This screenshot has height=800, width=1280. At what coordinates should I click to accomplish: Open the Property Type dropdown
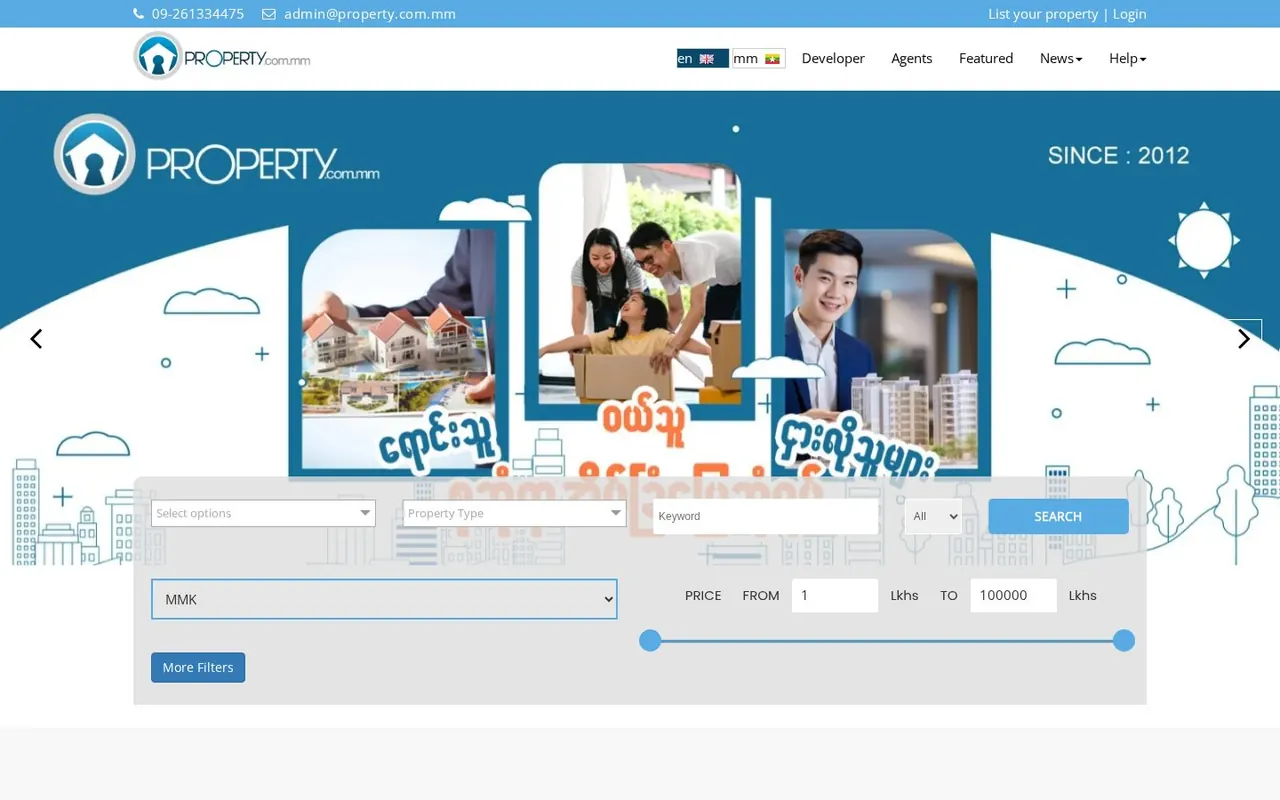[x=514, y=513]
